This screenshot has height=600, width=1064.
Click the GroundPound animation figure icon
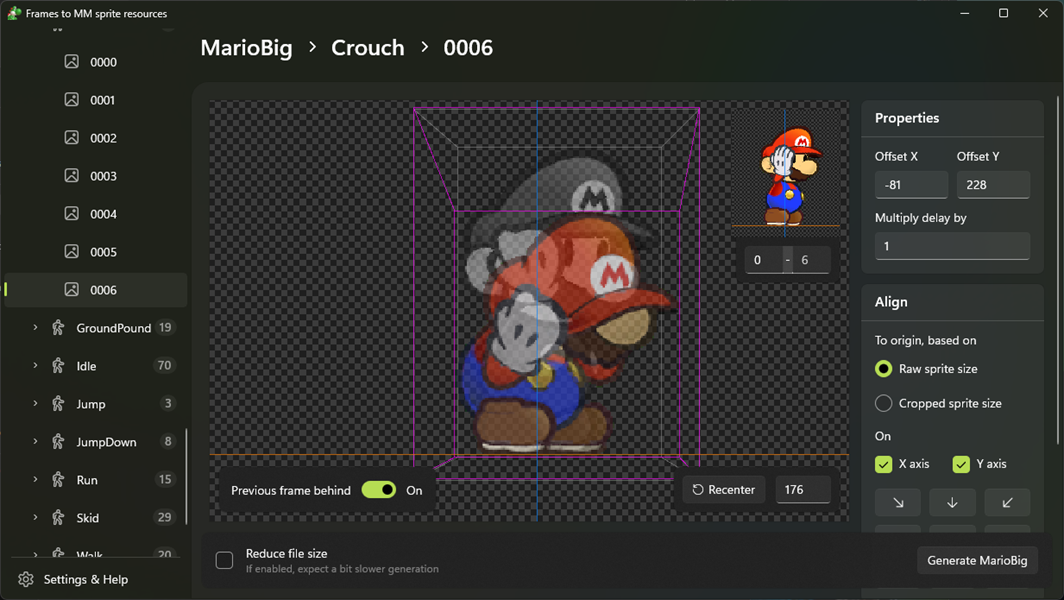[x=58, y=328]
